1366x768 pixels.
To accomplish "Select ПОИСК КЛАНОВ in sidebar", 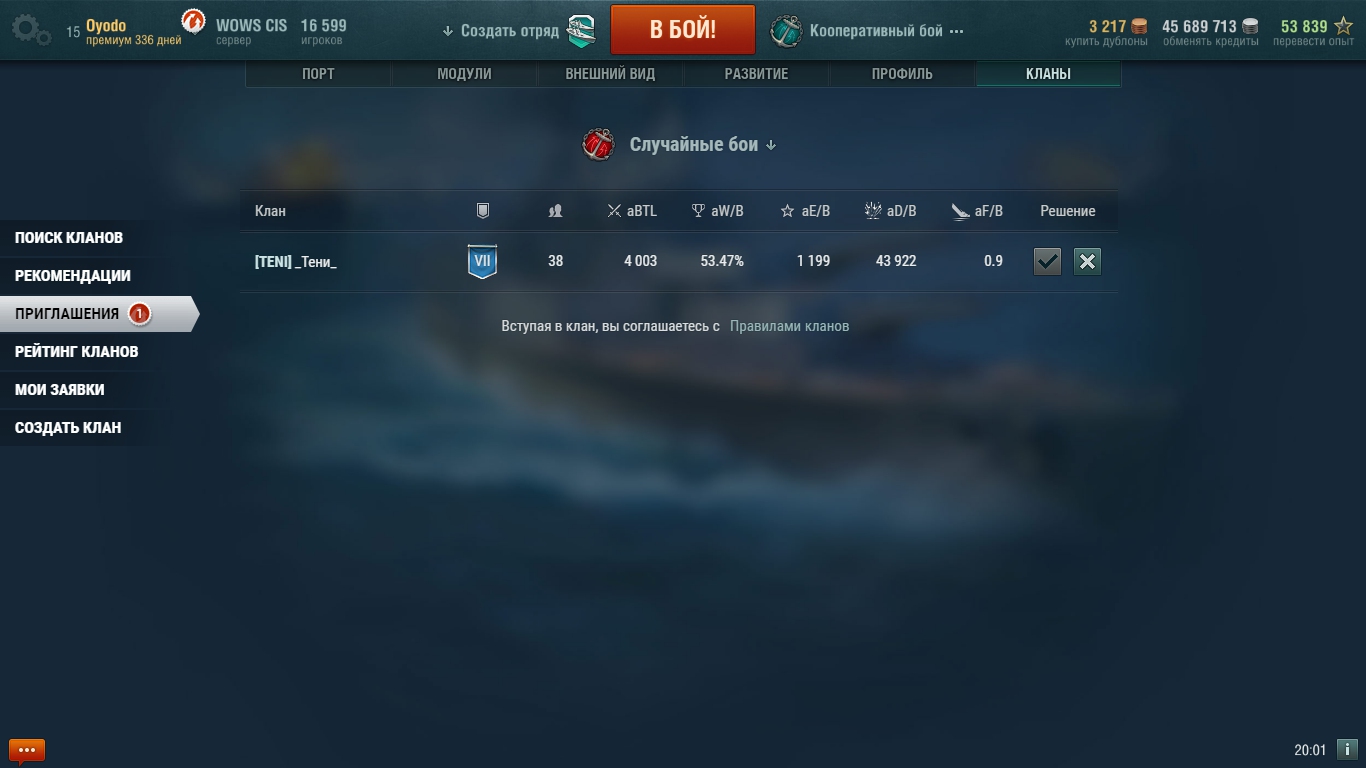I will [69, 238].
